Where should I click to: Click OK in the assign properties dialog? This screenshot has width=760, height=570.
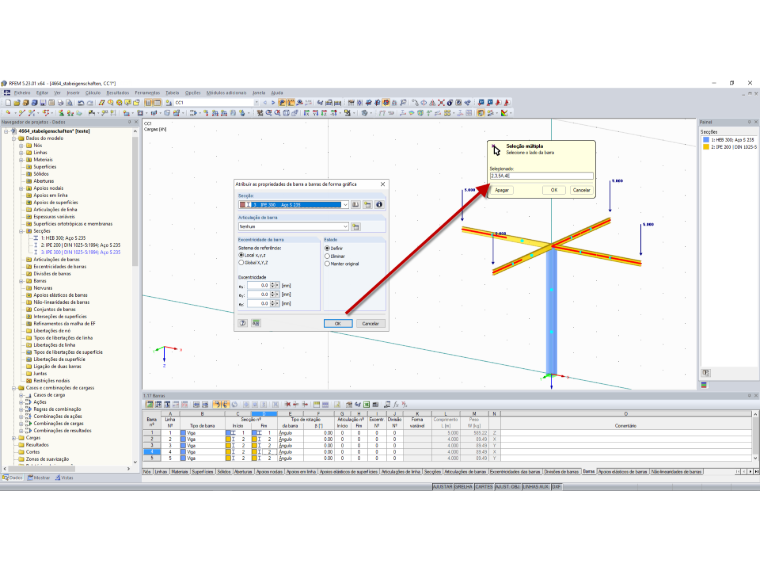coord(338,323)
